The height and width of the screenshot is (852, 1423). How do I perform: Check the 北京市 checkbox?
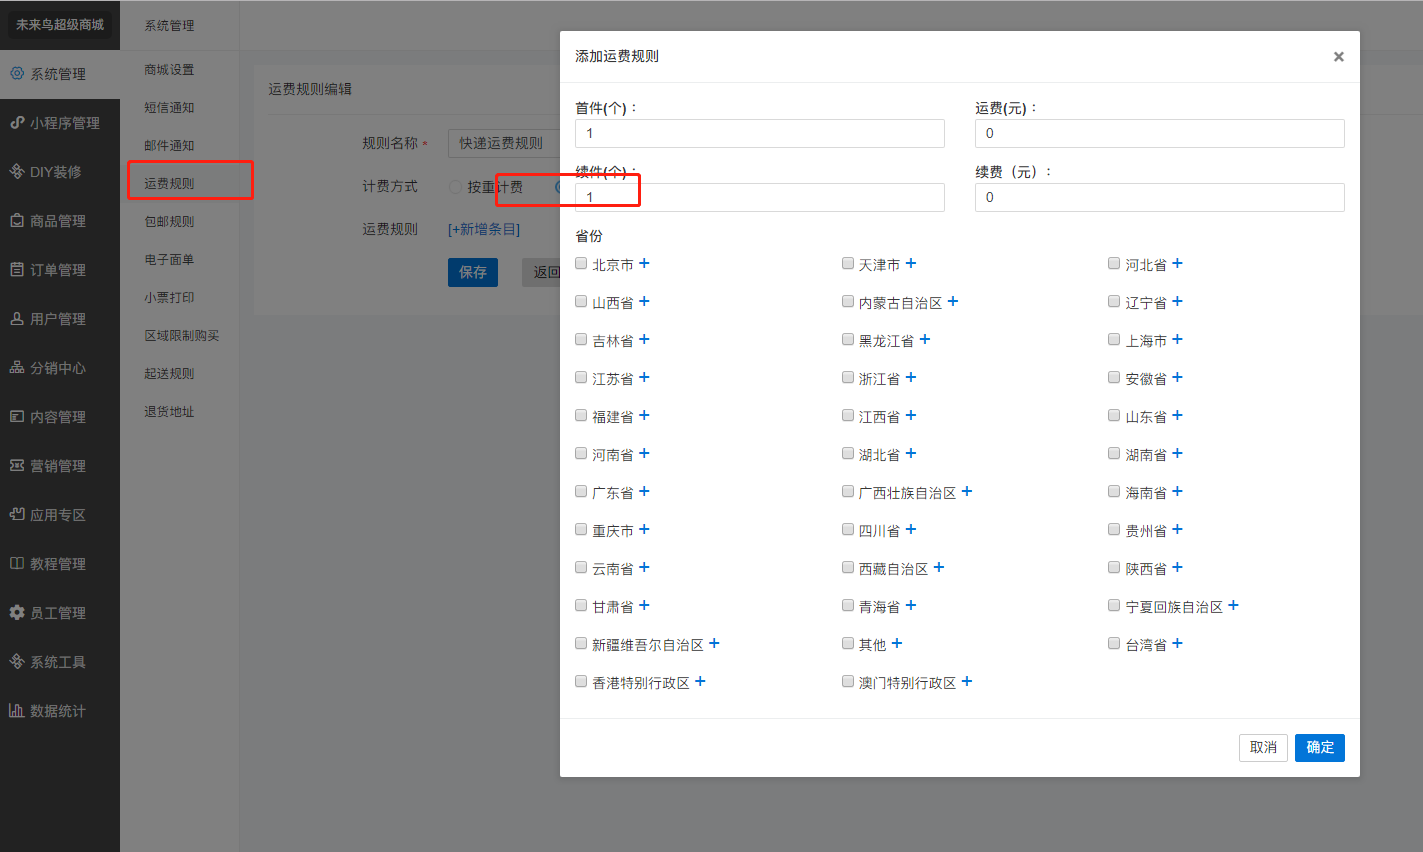pyautogui.click(x=581, y=264)
